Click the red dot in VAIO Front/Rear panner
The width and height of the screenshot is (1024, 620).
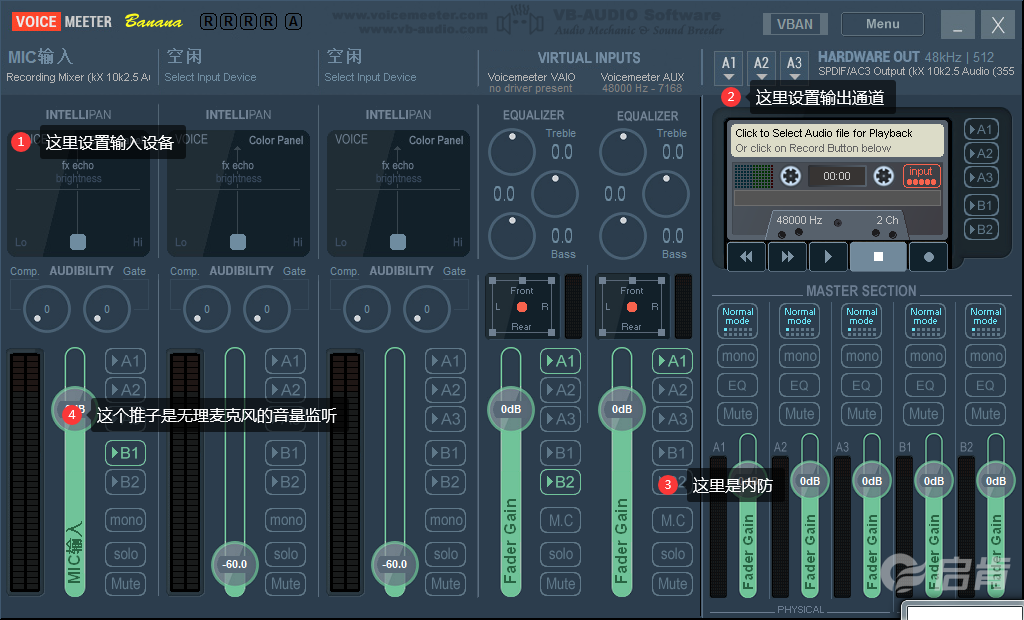pos(521,307)
